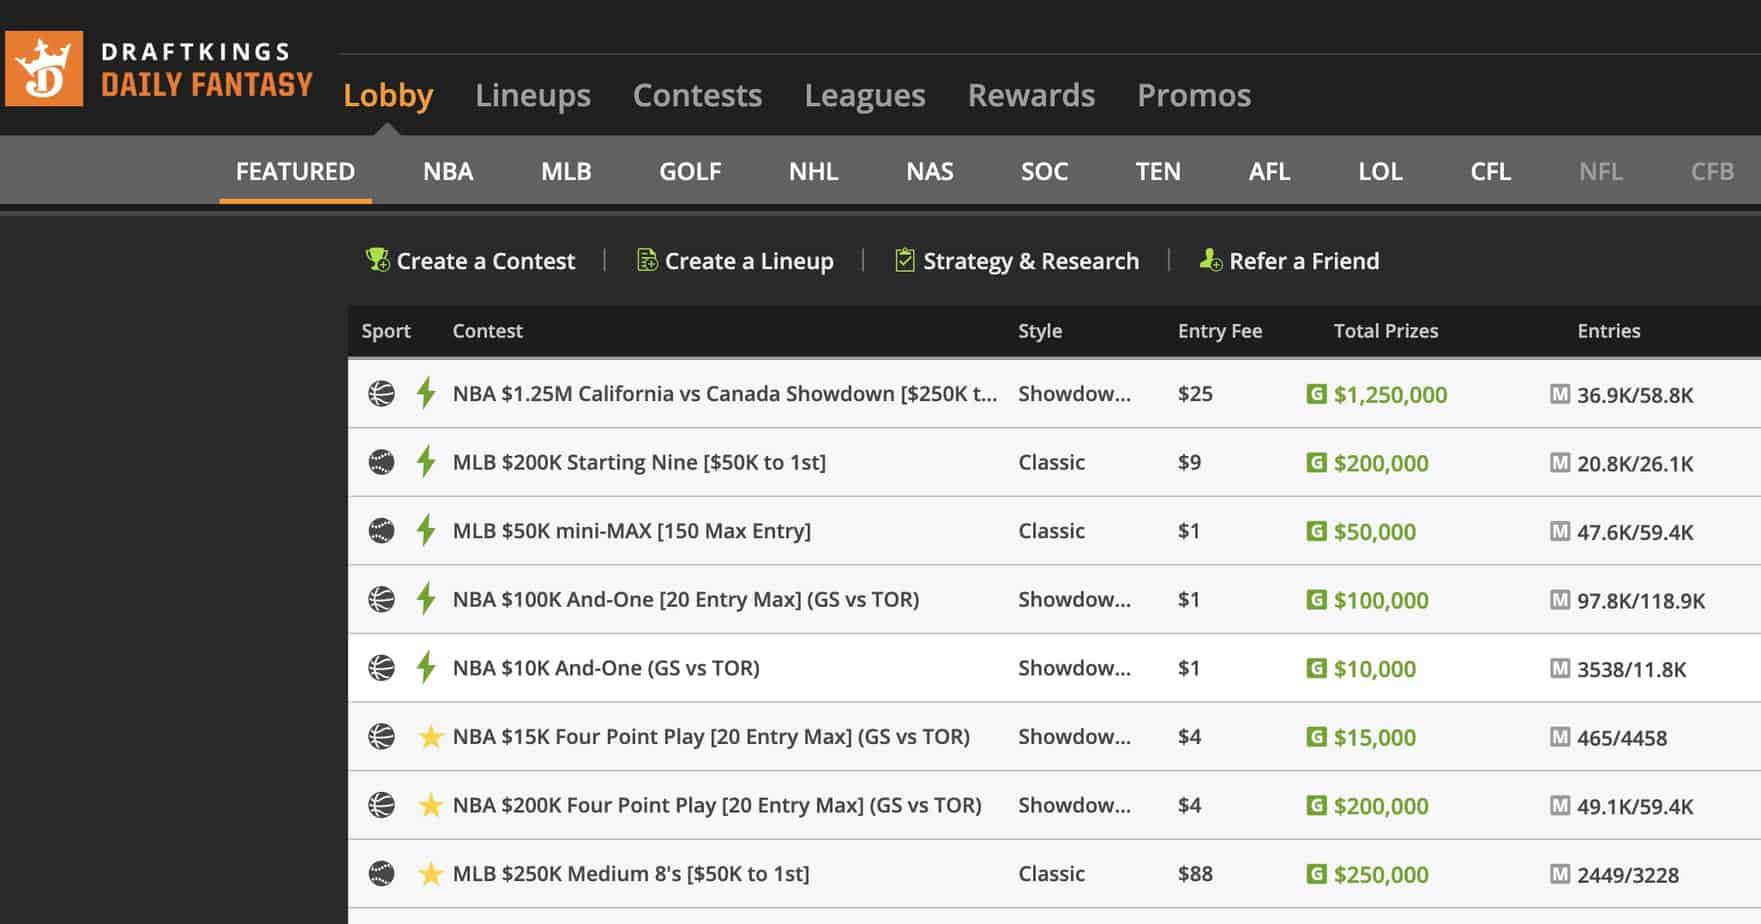Viewport: 1761px width, 924px height.
Task: Click basketball icon in the NBA $1.25M California row
Action: tap(381, 394)
